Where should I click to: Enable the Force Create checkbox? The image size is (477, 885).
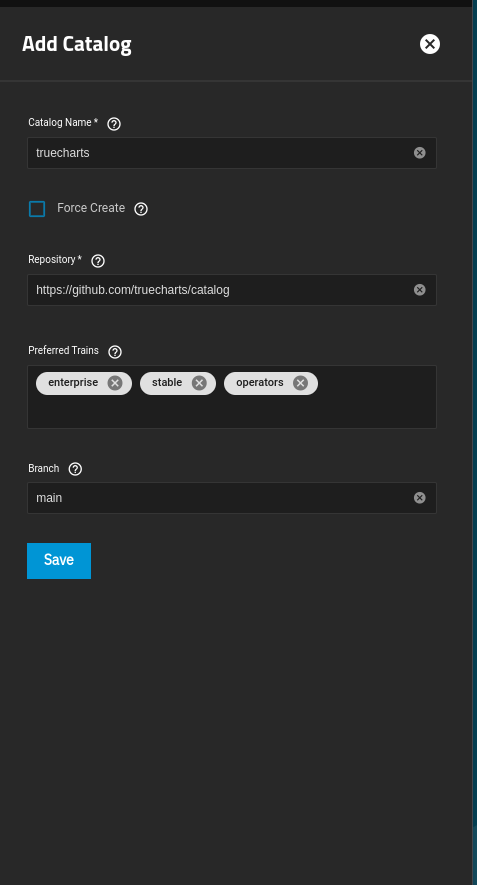37,209
